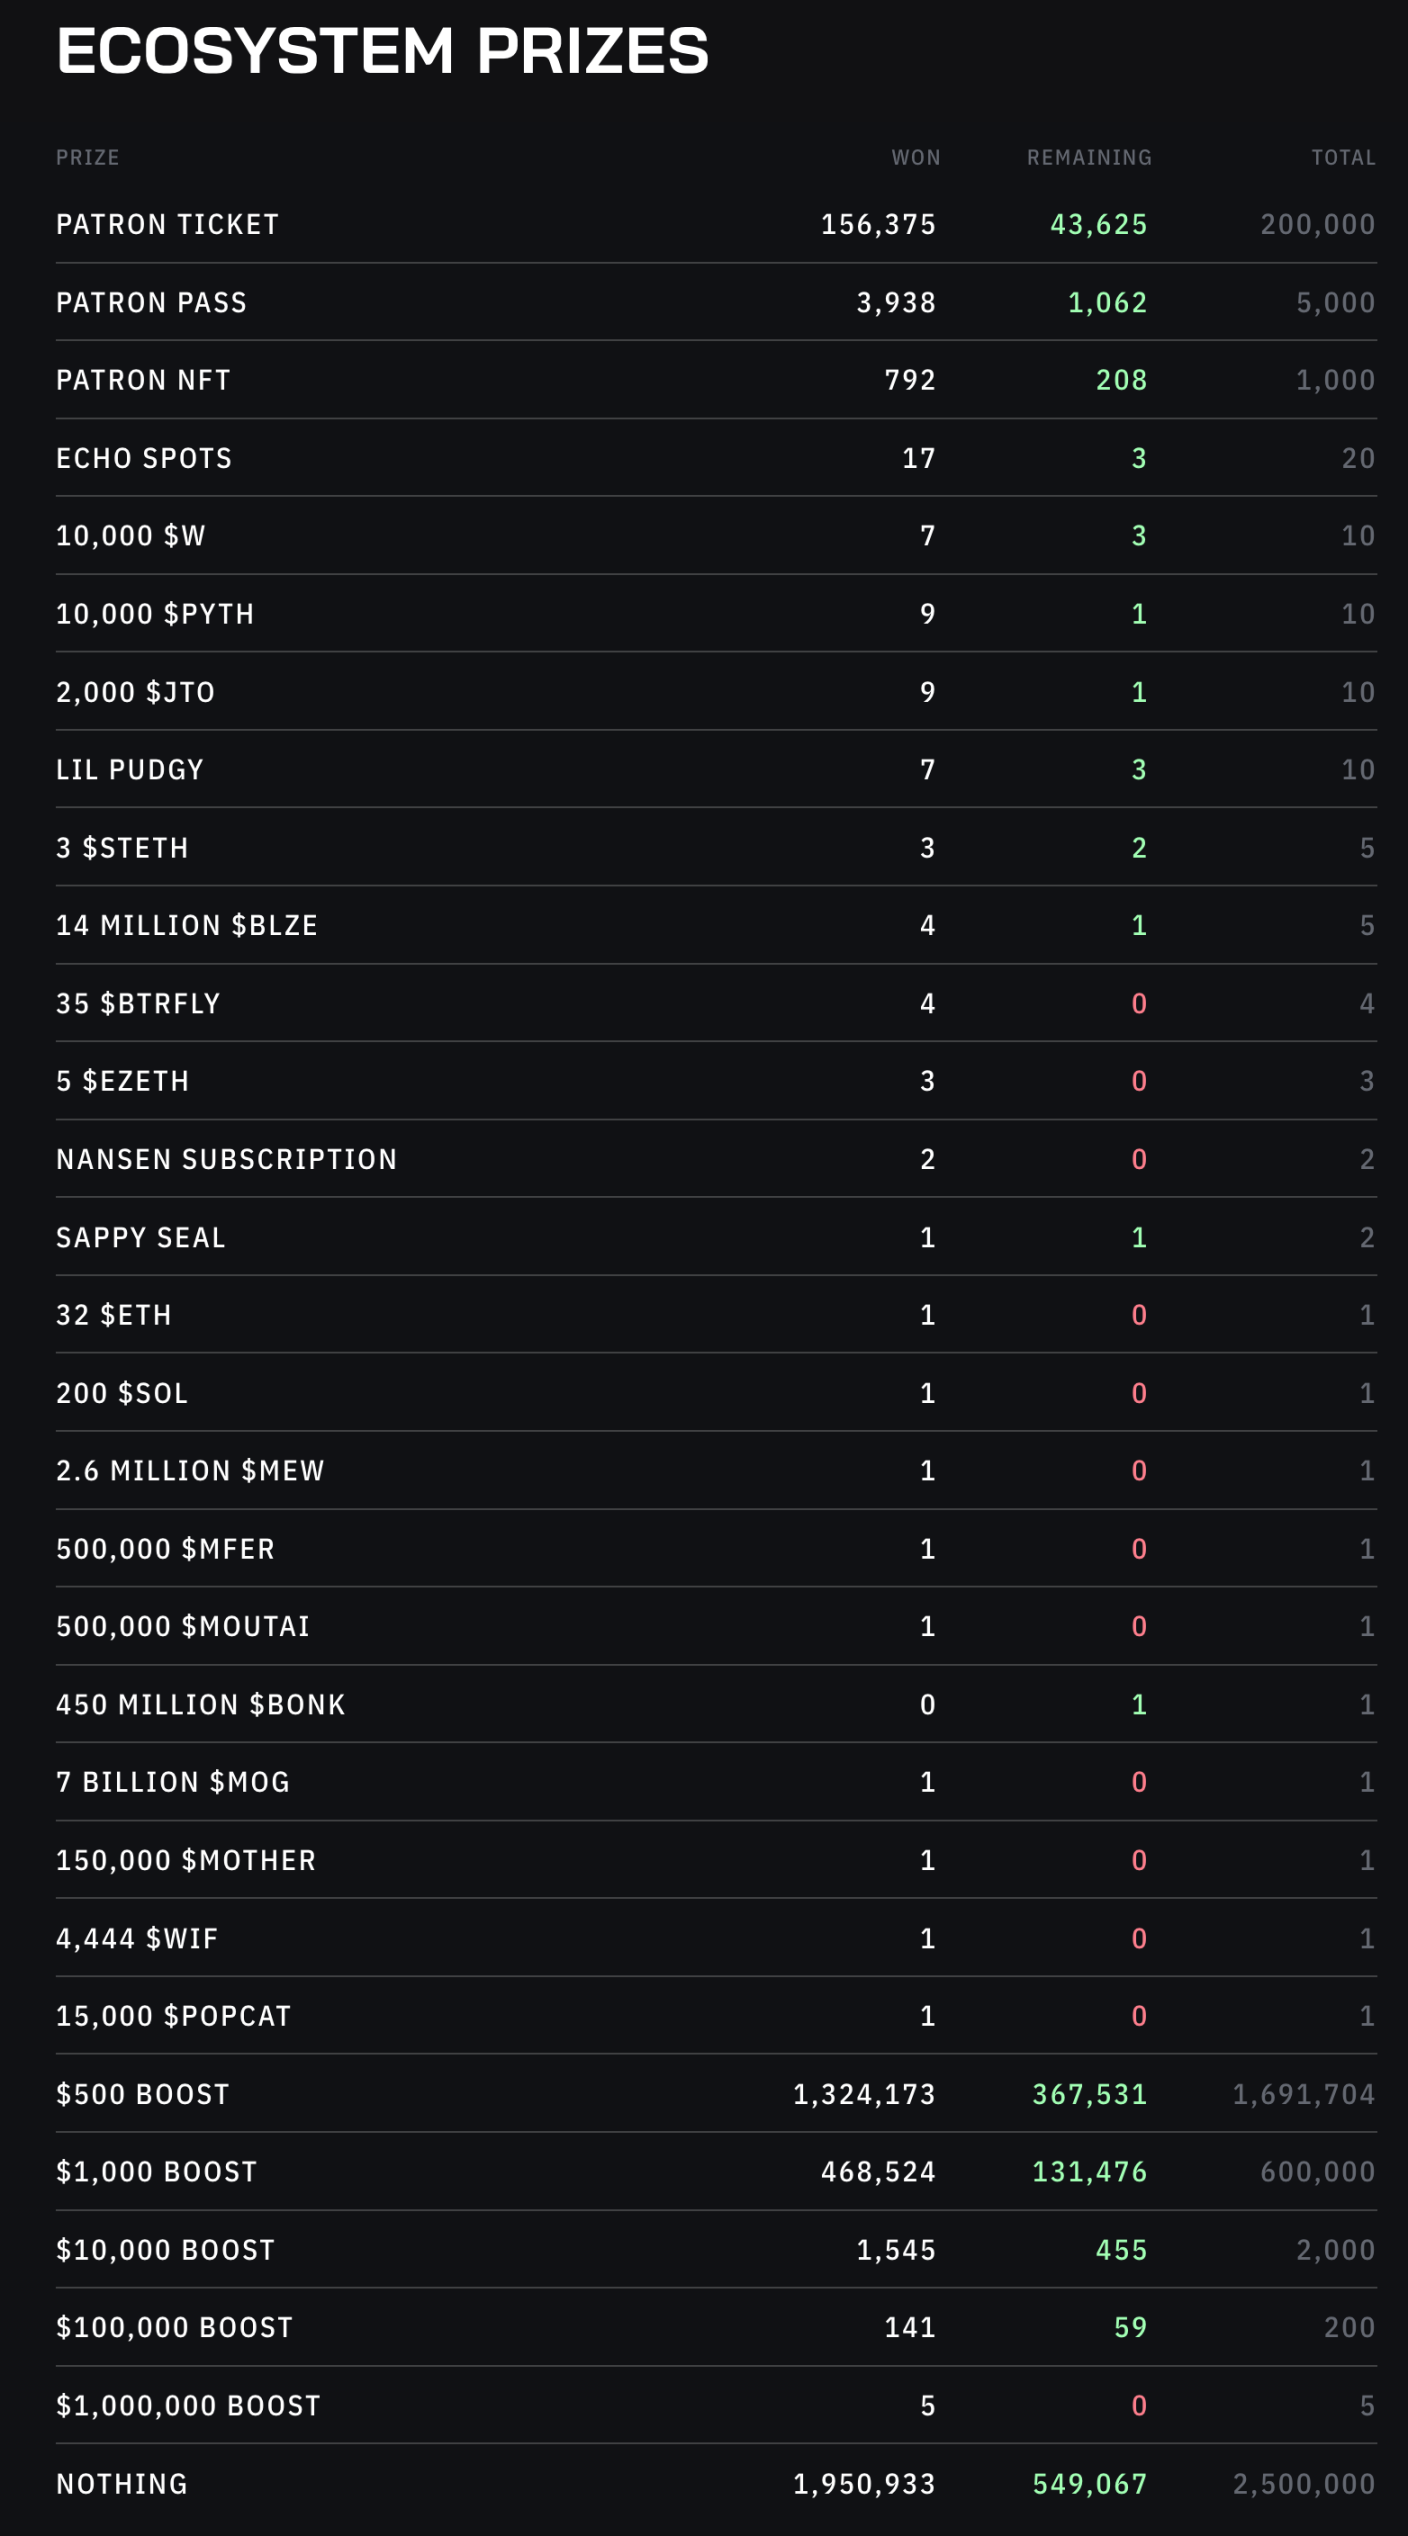Click the NOTHING row label
This screenshot has height=2536, width=1408.
(122, 2484)
